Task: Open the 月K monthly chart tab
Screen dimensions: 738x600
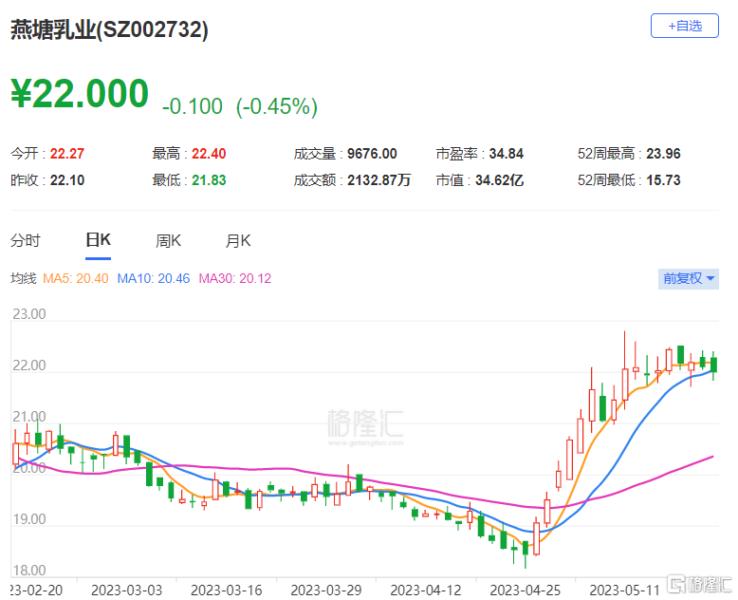Action: pyautogui.click(x=238, y=241)
